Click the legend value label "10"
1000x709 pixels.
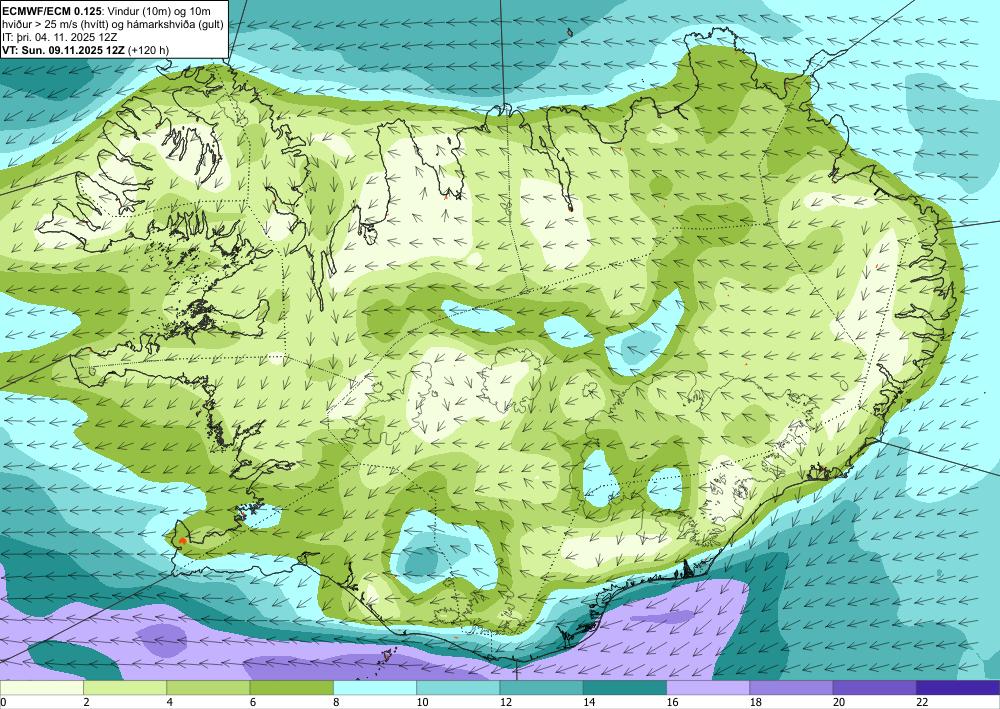422,703
